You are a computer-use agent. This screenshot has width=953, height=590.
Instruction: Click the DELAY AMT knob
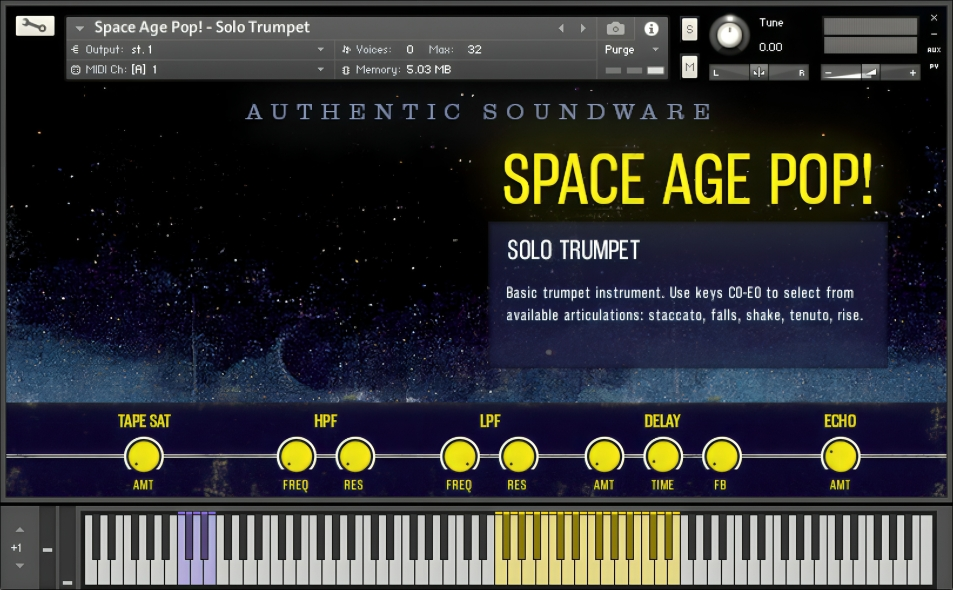click(604, 456)
